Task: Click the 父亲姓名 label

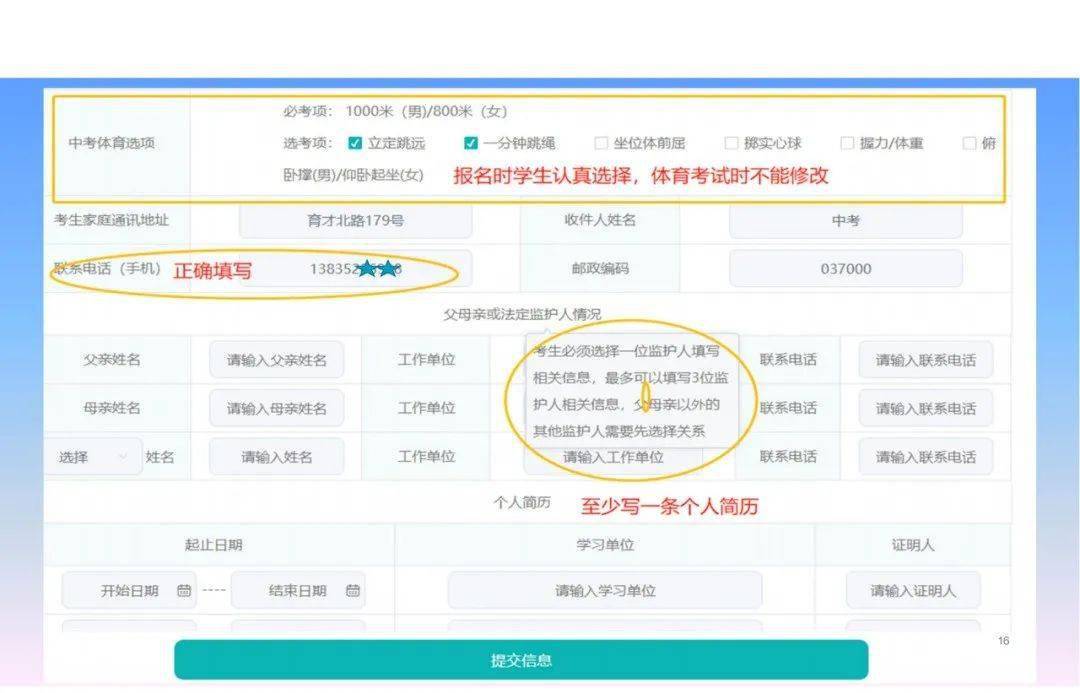Action: [x=112, y=360]
